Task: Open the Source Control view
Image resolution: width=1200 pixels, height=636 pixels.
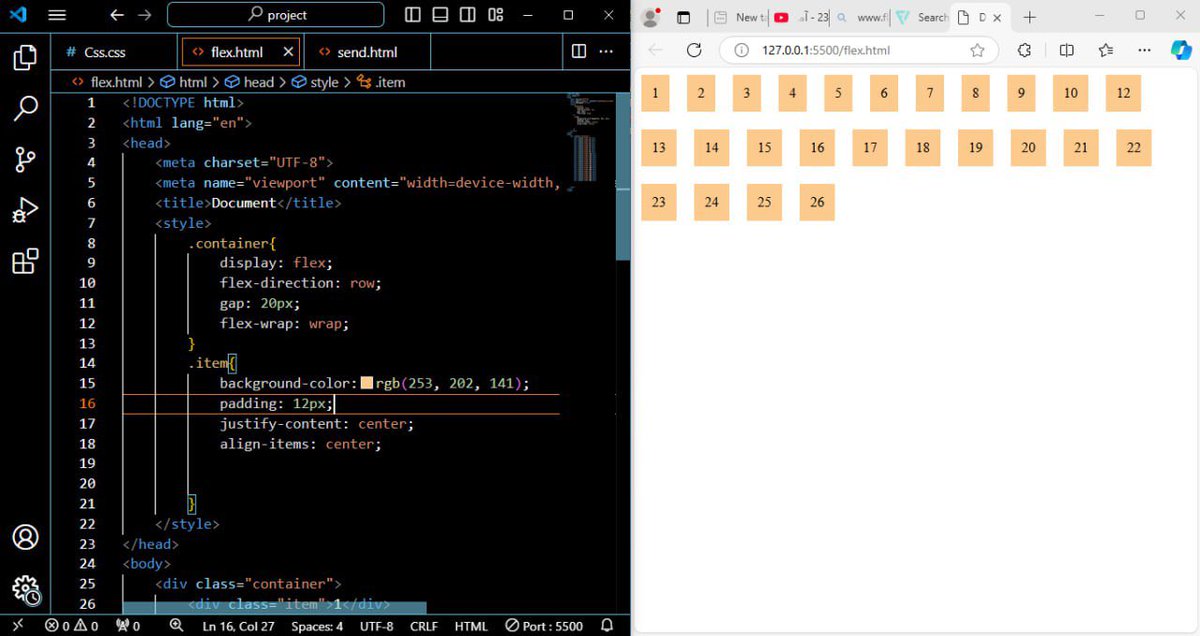Action: [x=25, y=159]
